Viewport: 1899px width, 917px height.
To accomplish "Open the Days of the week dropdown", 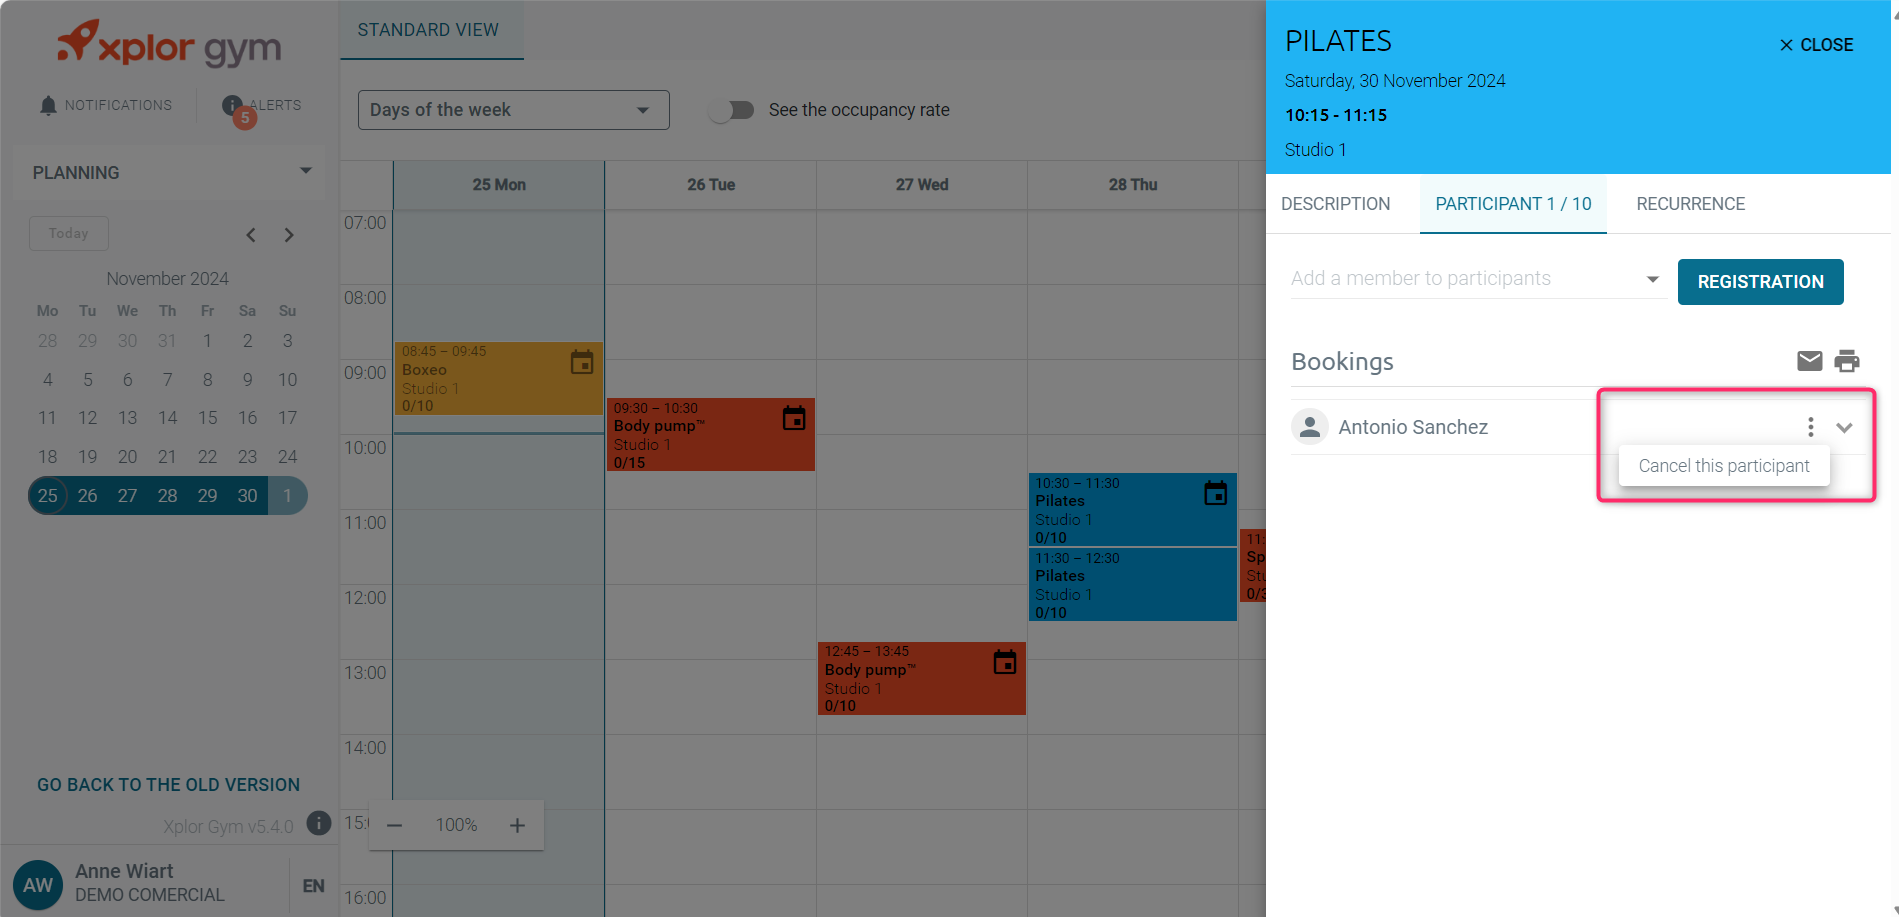I will tap(513, 110).
